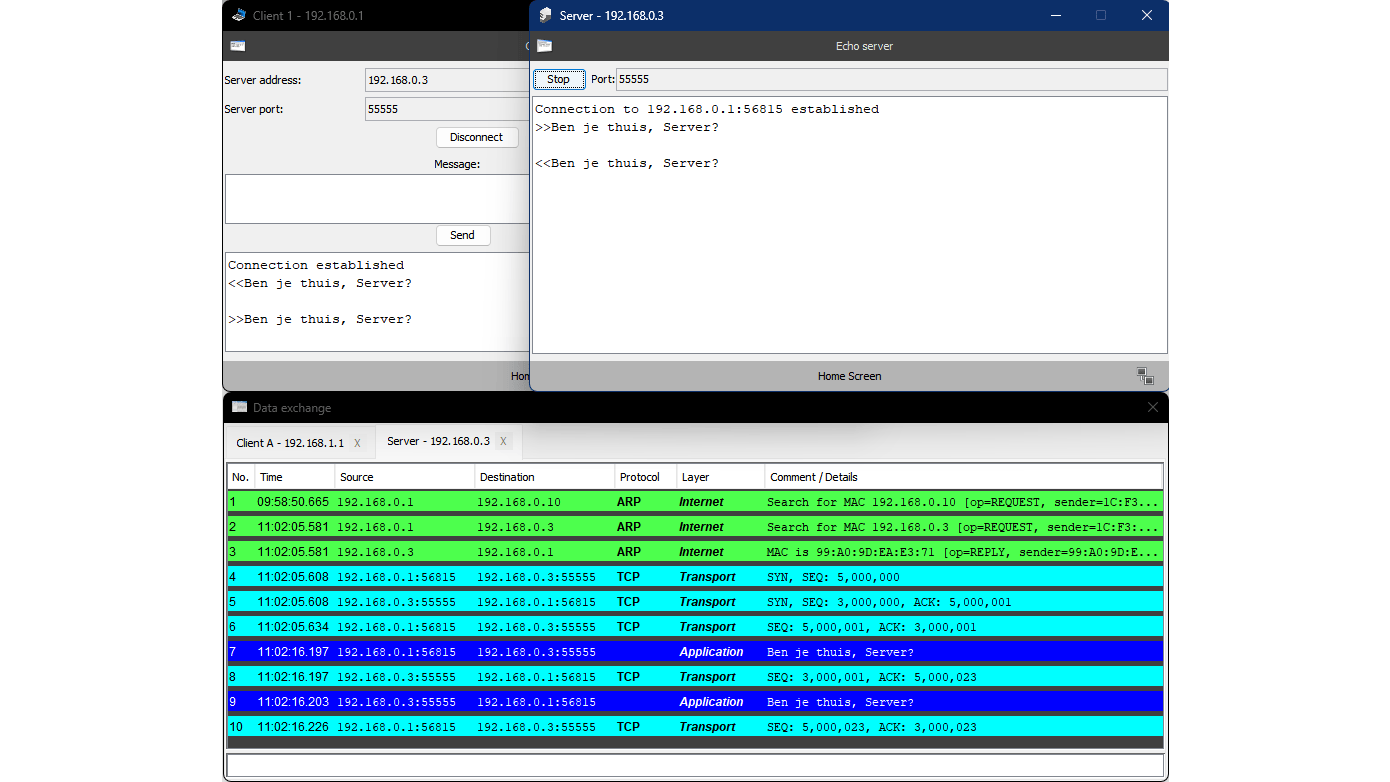Screen dimensions: 1390x782
Task: Select TCP packet 'SYN, SEQ: 5,000,000'
Action: pos(695,577)
